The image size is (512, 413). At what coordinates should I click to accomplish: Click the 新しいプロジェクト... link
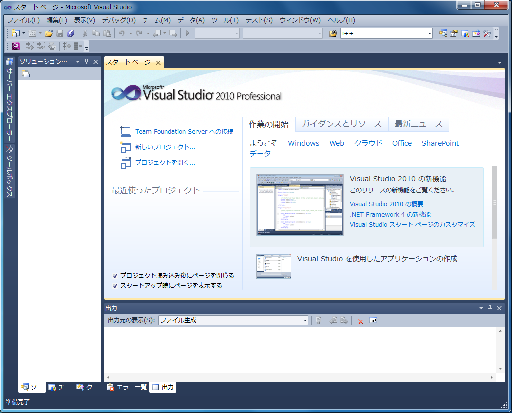click(165, 147)
